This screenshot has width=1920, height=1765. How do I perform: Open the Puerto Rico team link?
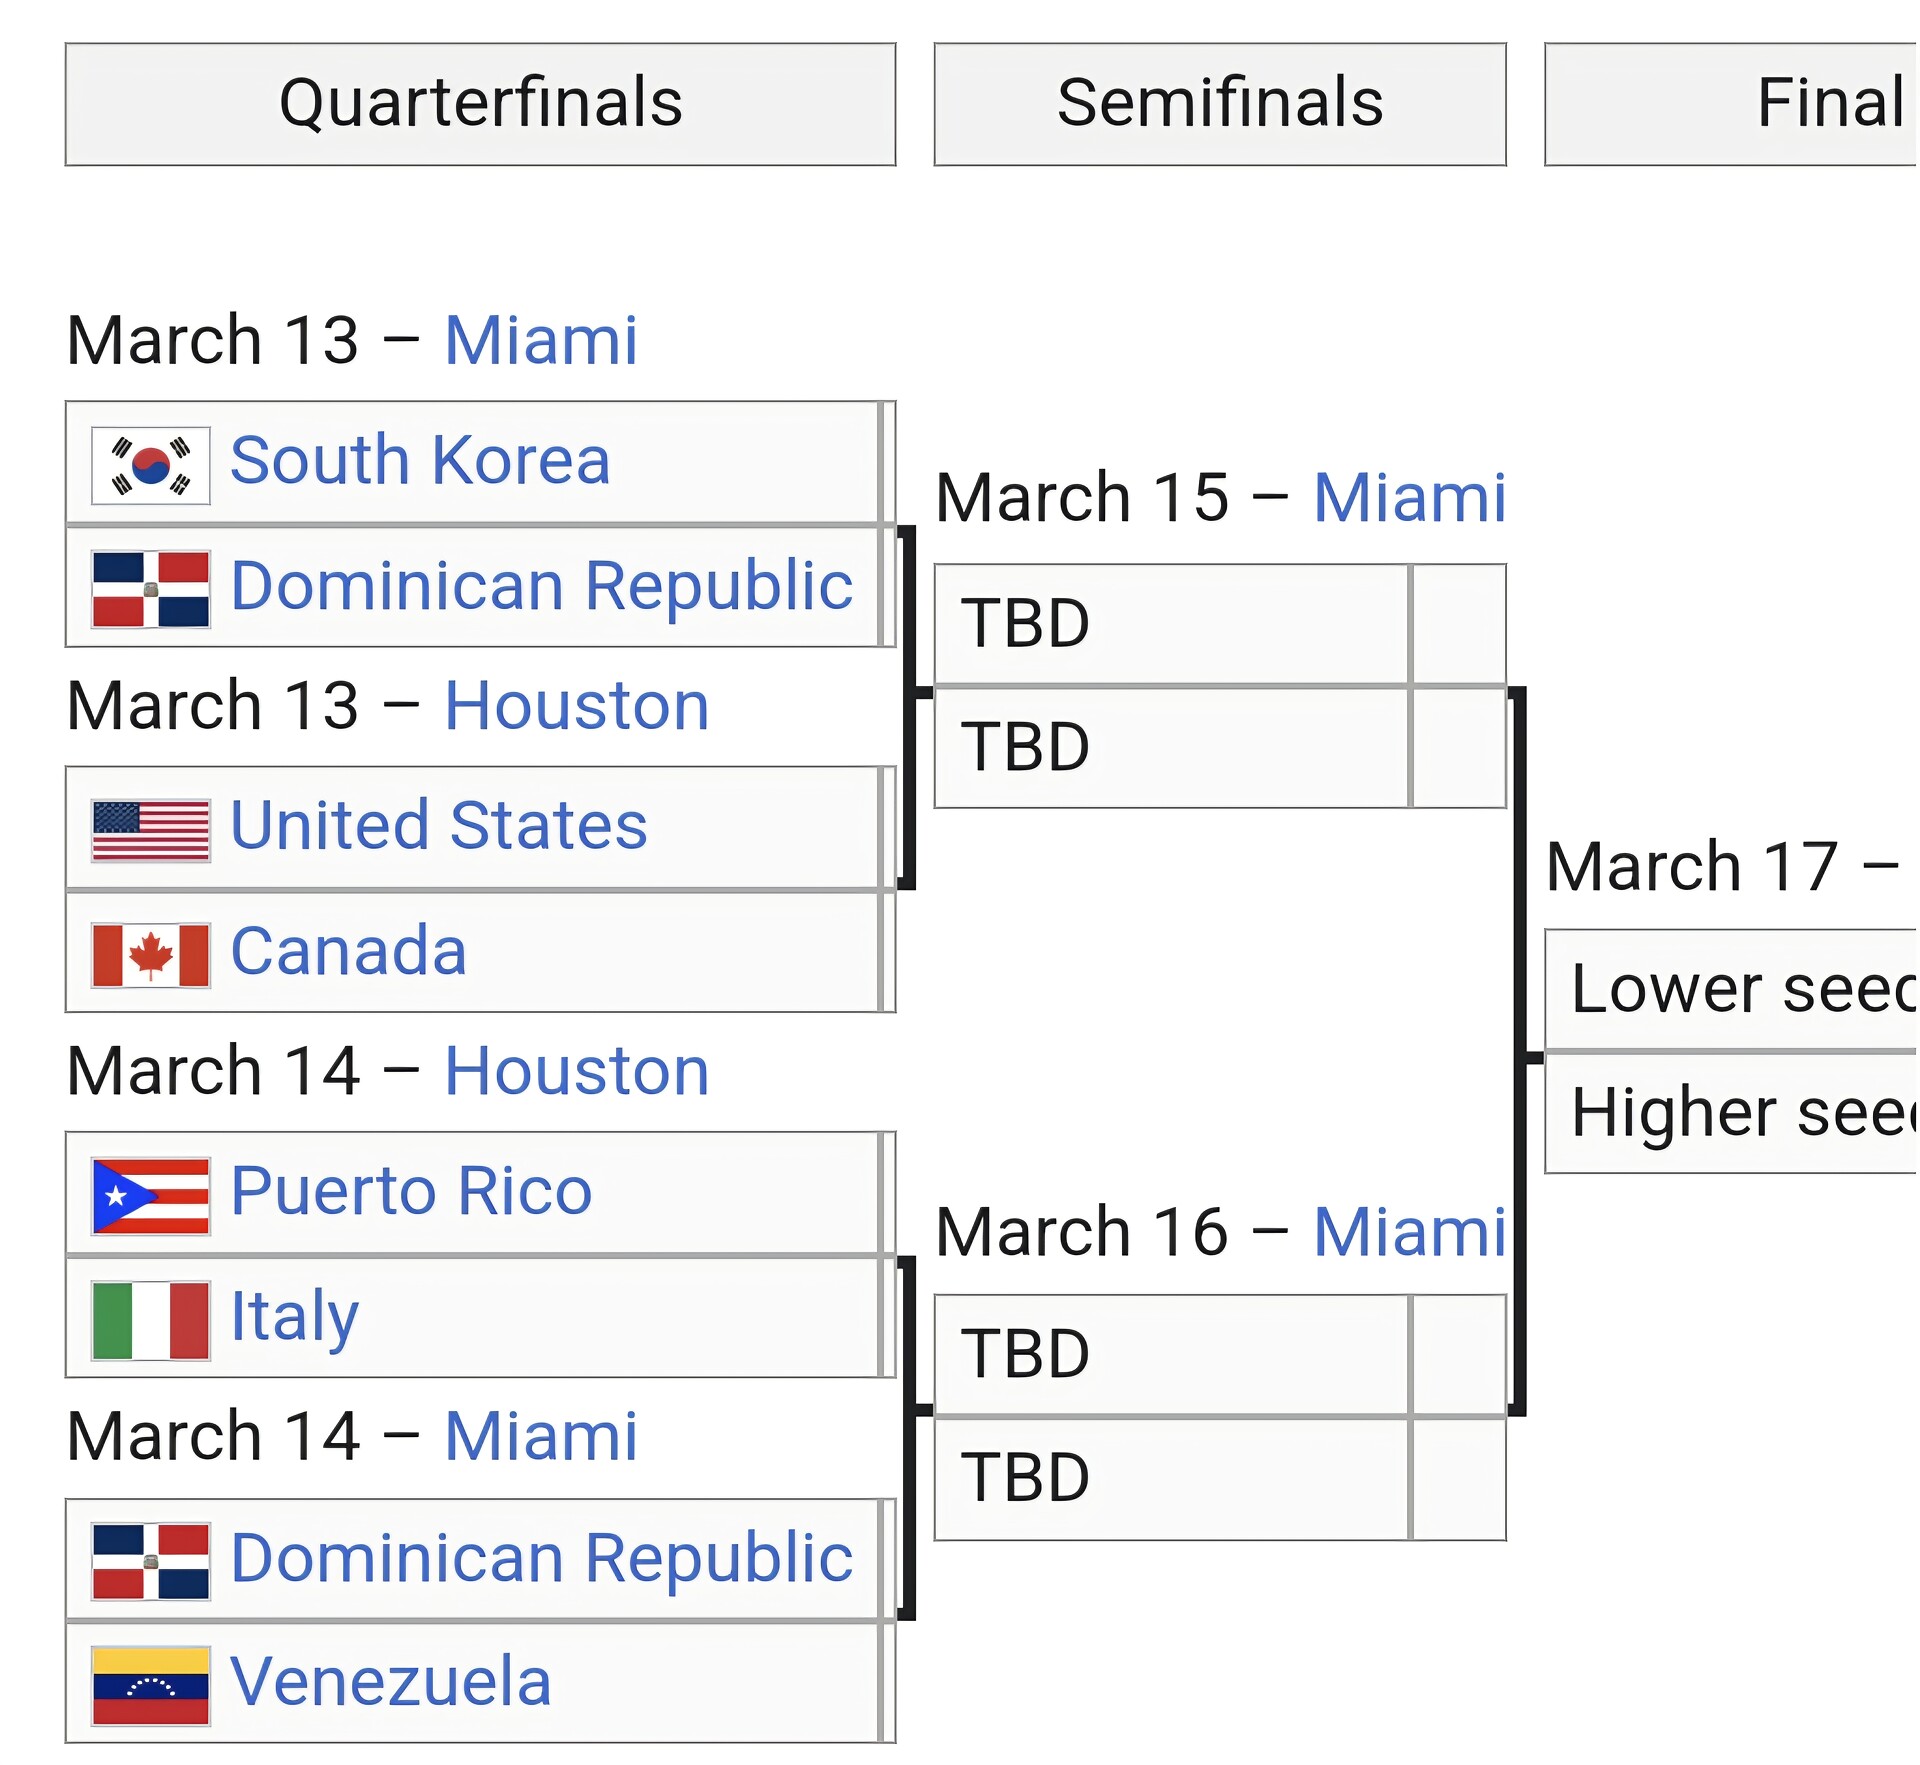(411, 1191)
